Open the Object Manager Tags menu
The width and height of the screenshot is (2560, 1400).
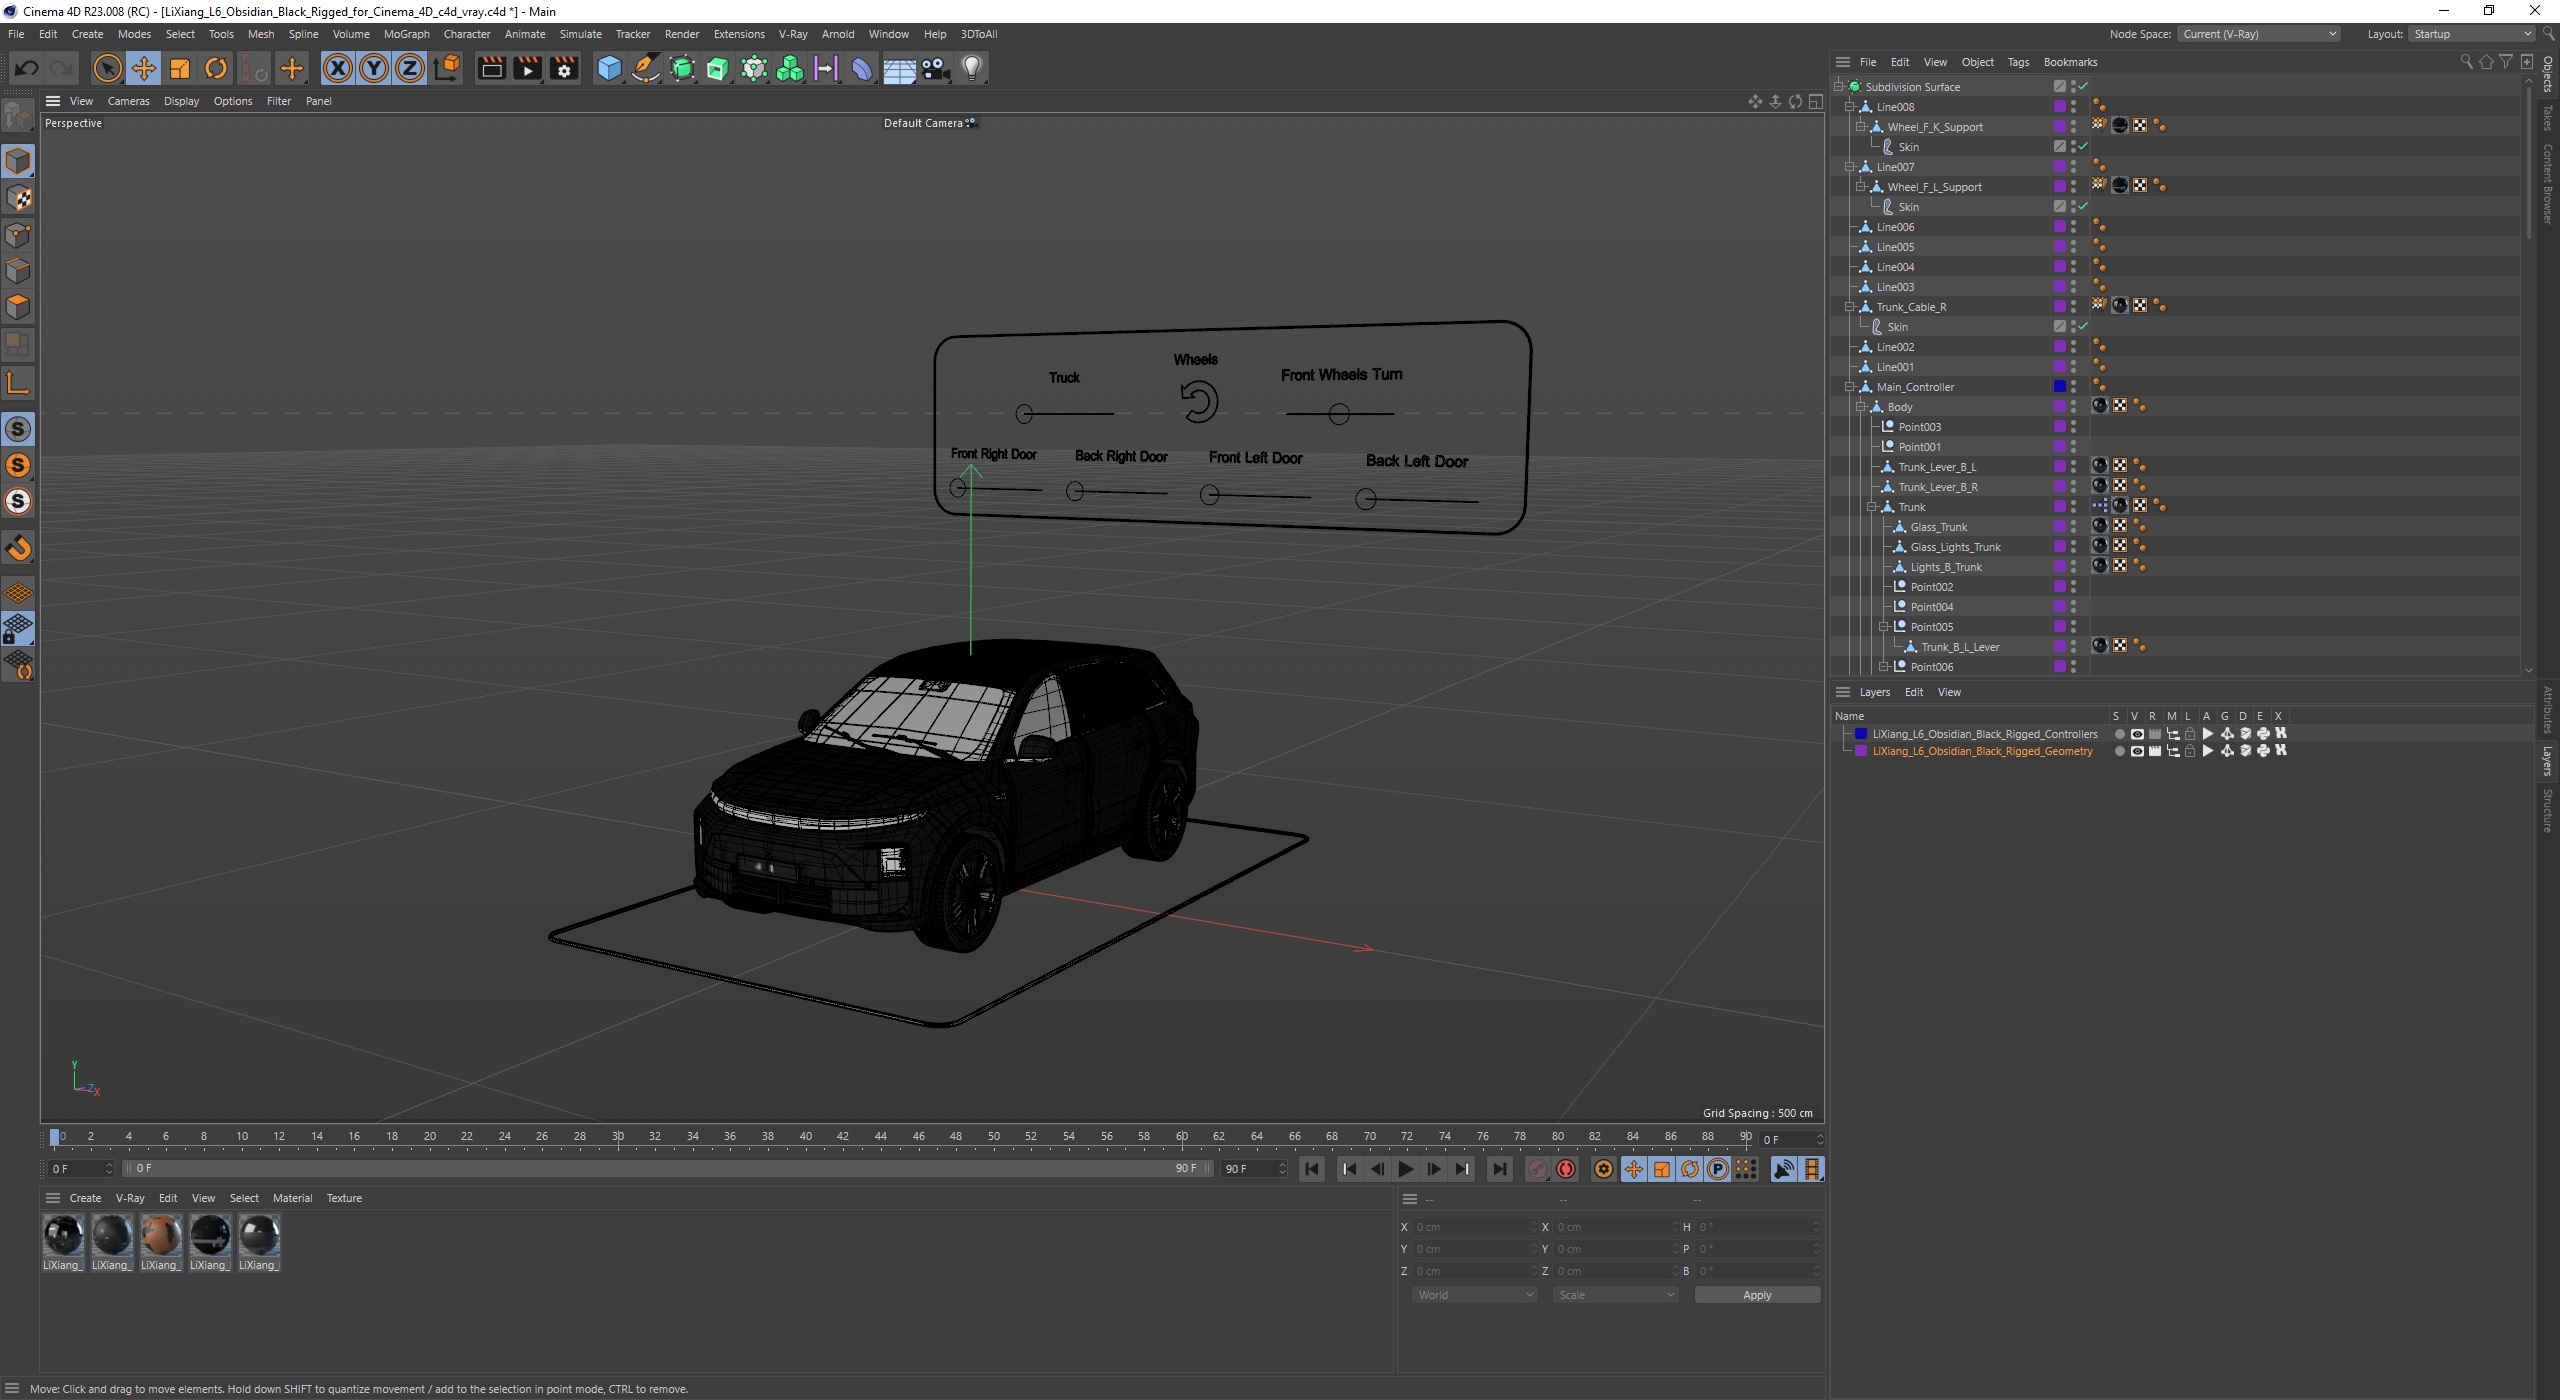(x=2018, y=62)
